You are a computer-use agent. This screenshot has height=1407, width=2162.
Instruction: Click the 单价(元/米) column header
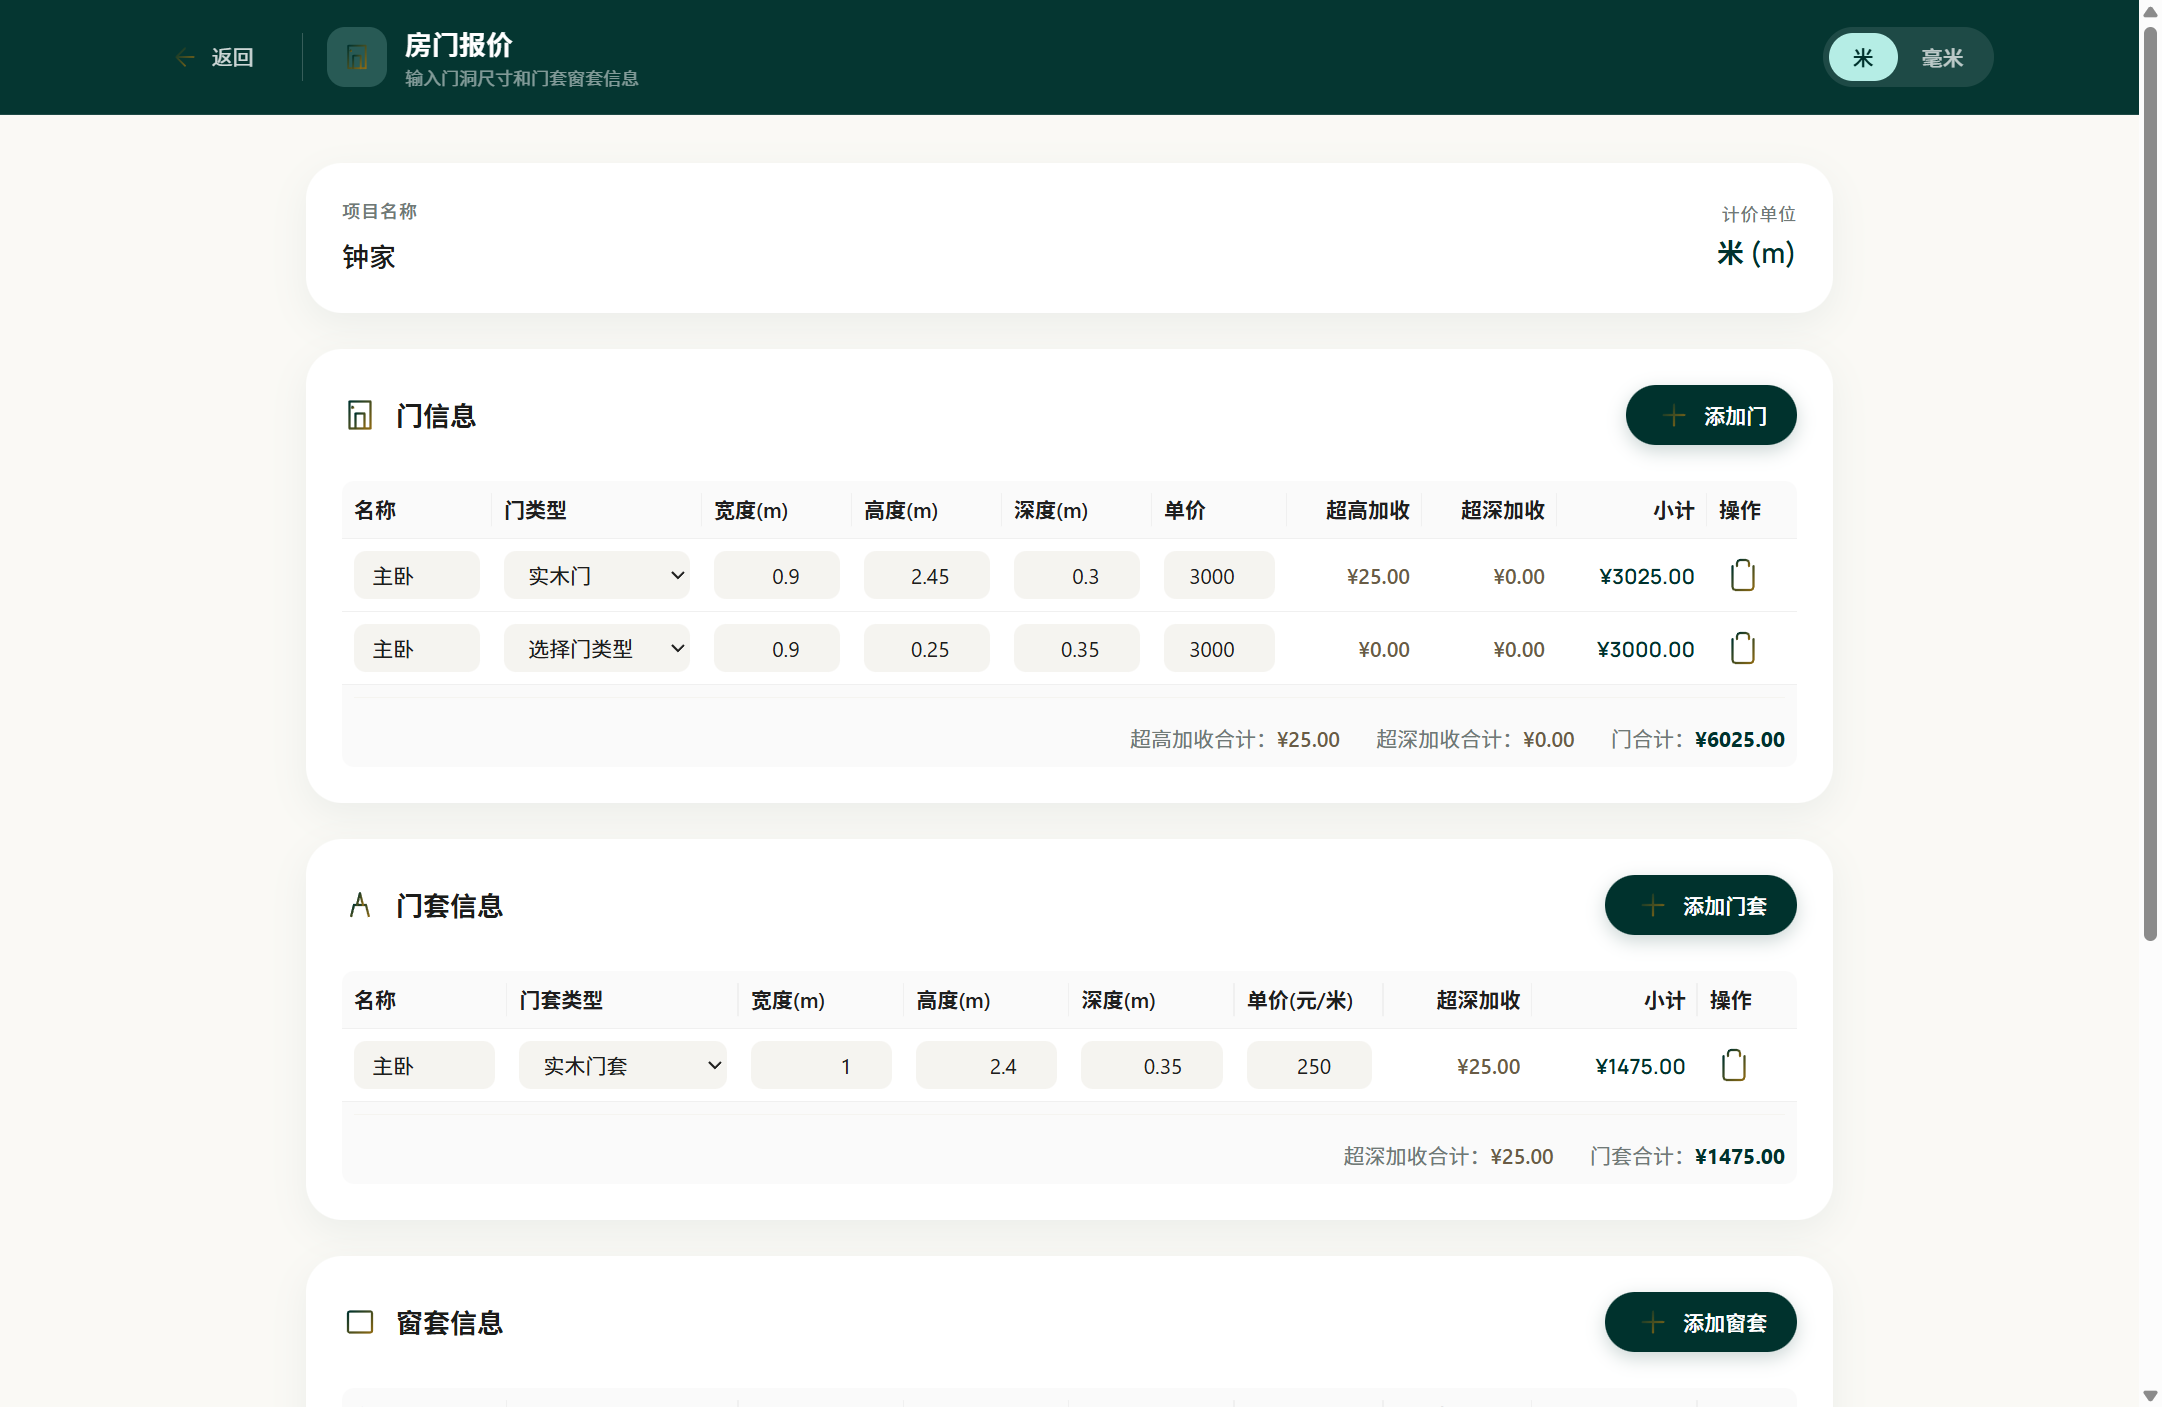click(x=1300, y=1000)
